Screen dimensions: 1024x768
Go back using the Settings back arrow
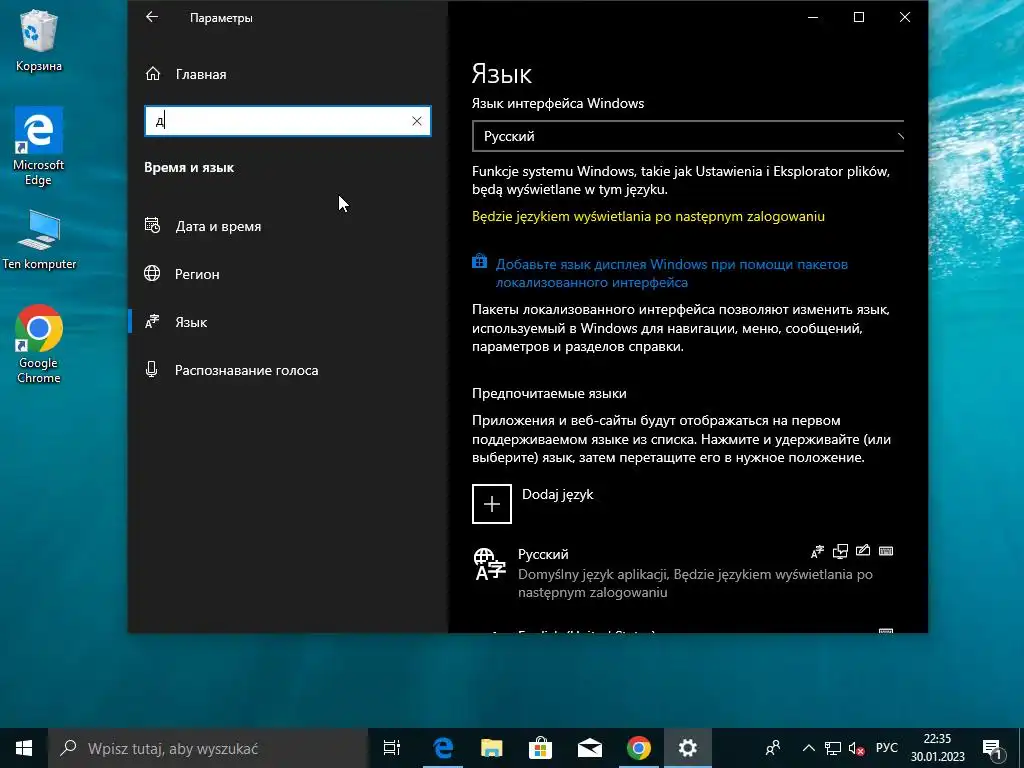point(152,17)
